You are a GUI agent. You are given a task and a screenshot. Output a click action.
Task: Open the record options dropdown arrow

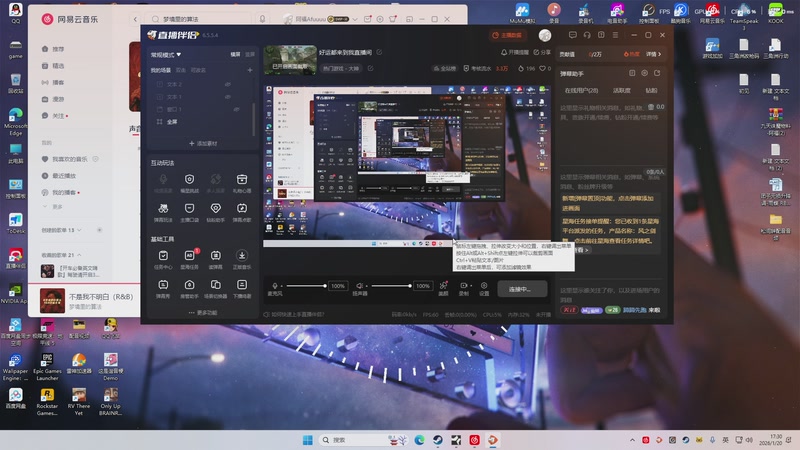(470, 286)
